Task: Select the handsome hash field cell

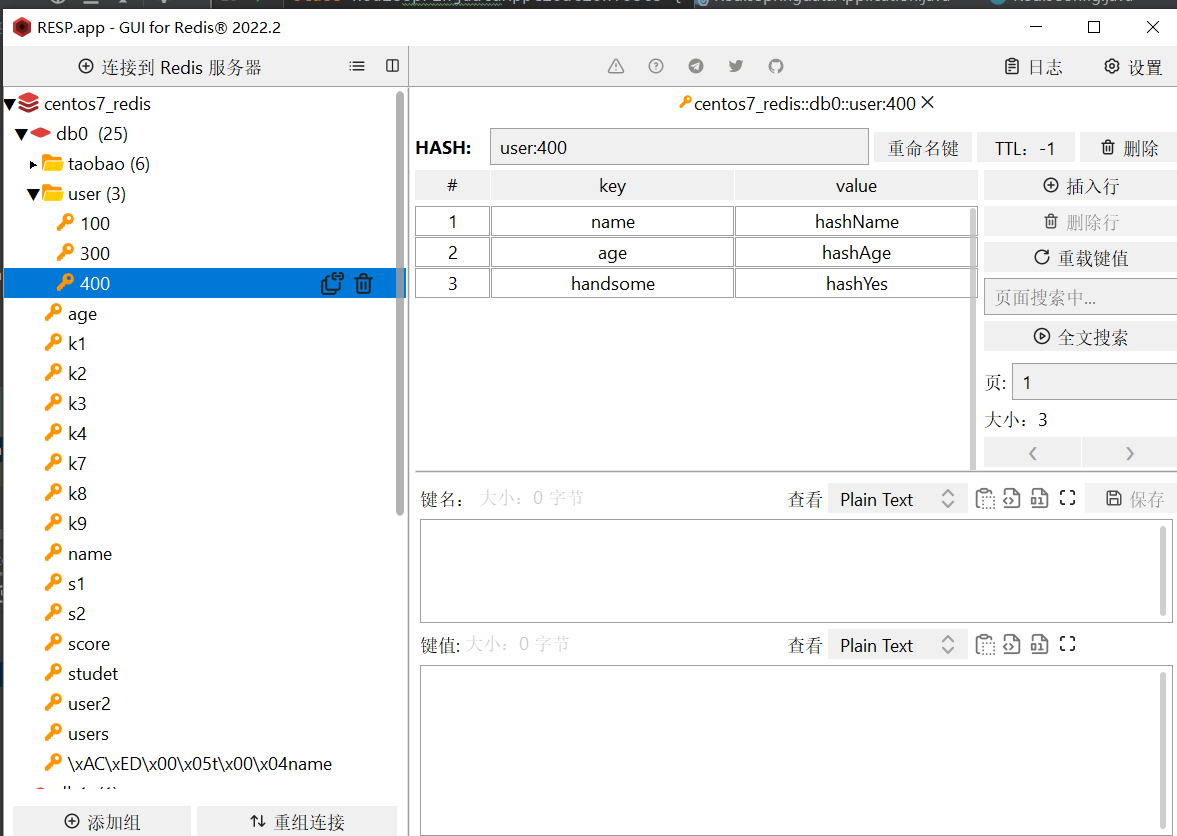Action: tap(612, 284)
